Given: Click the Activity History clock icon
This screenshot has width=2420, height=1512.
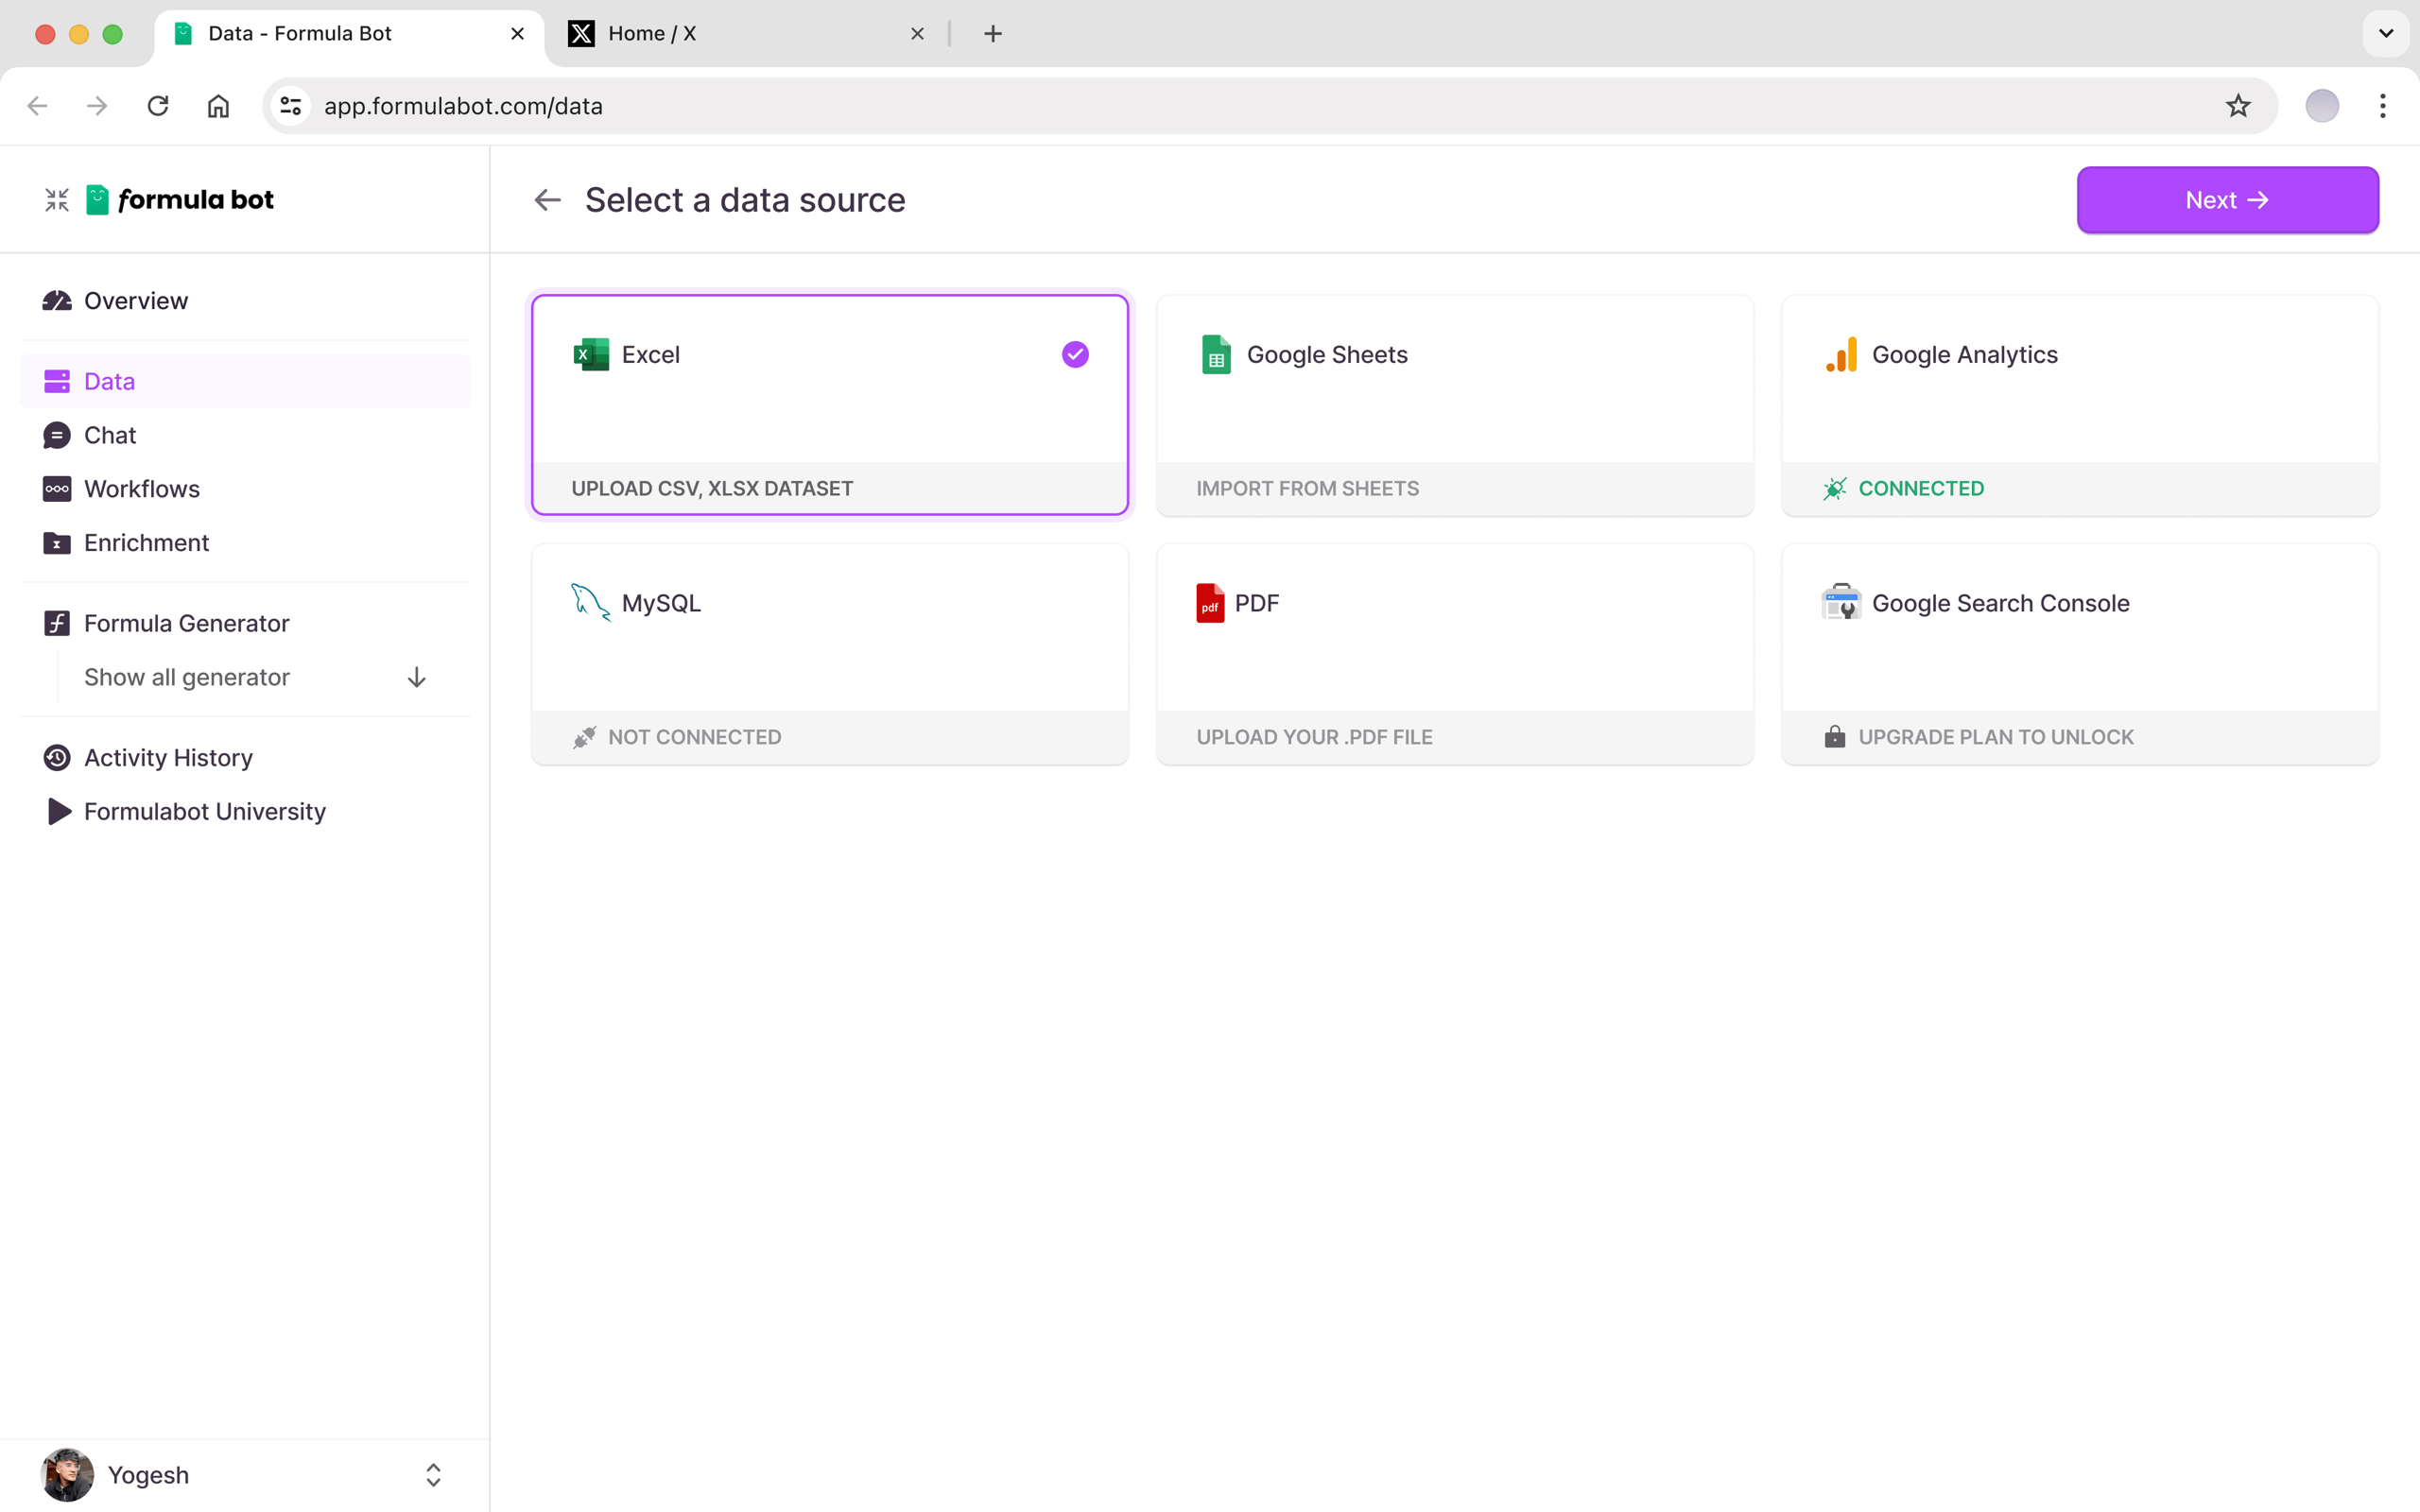Looking at the screenshot, I should click(x=57, y=758).
